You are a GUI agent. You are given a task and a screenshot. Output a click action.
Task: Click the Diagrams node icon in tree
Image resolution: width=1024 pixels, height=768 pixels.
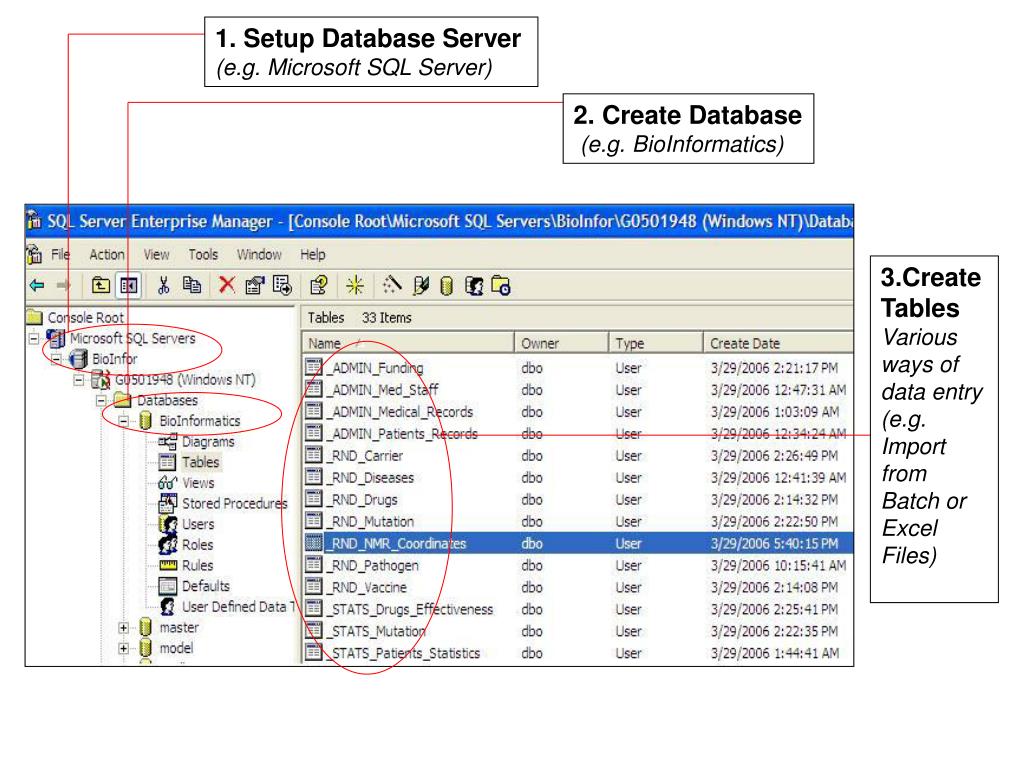click(168, 441)
